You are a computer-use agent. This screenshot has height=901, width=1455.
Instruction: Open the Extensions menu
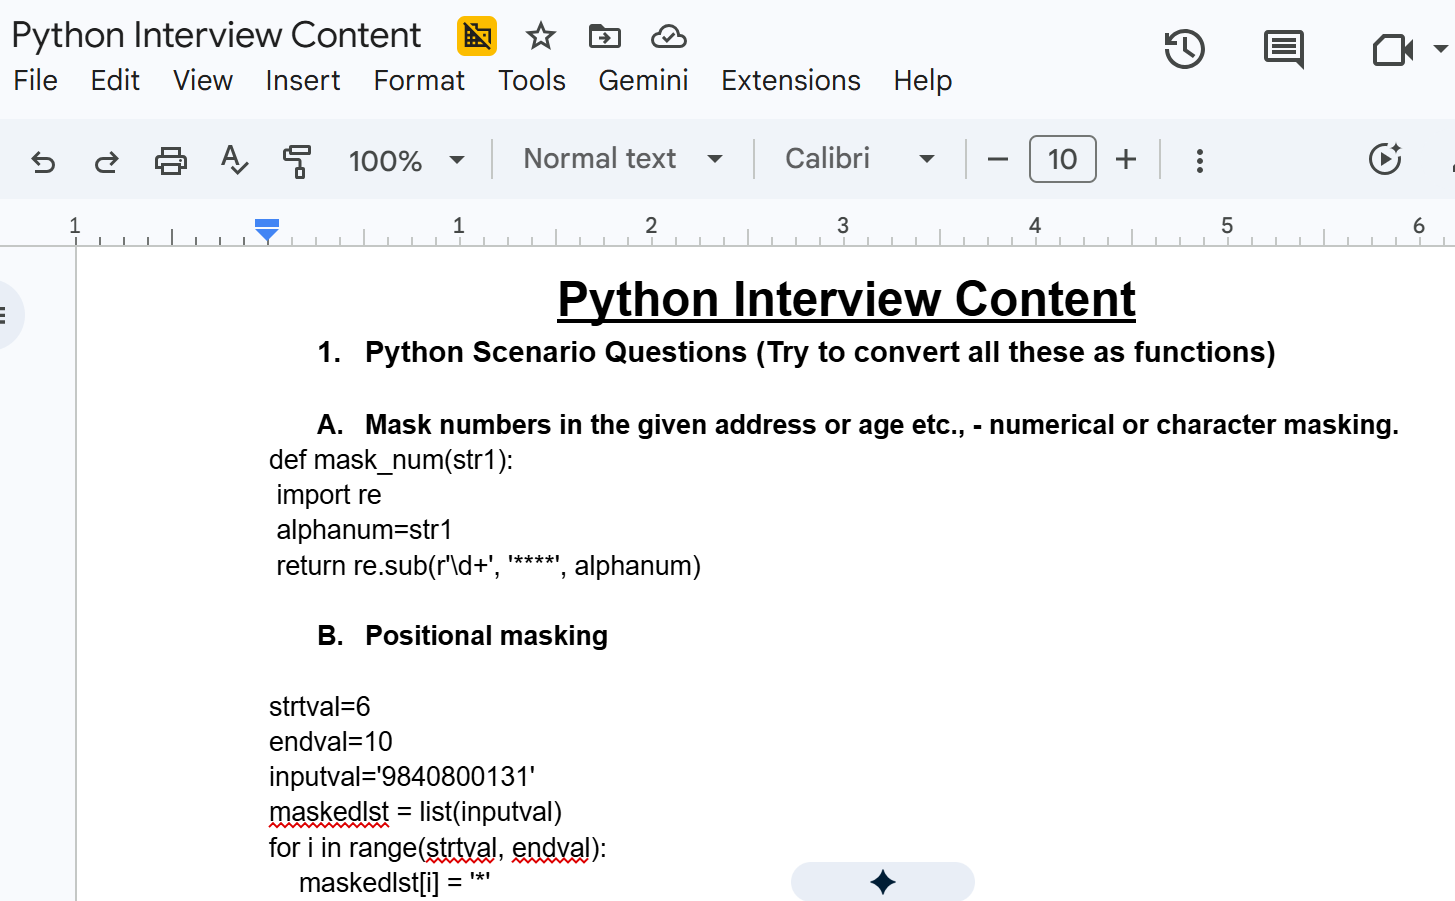[791, 80]
